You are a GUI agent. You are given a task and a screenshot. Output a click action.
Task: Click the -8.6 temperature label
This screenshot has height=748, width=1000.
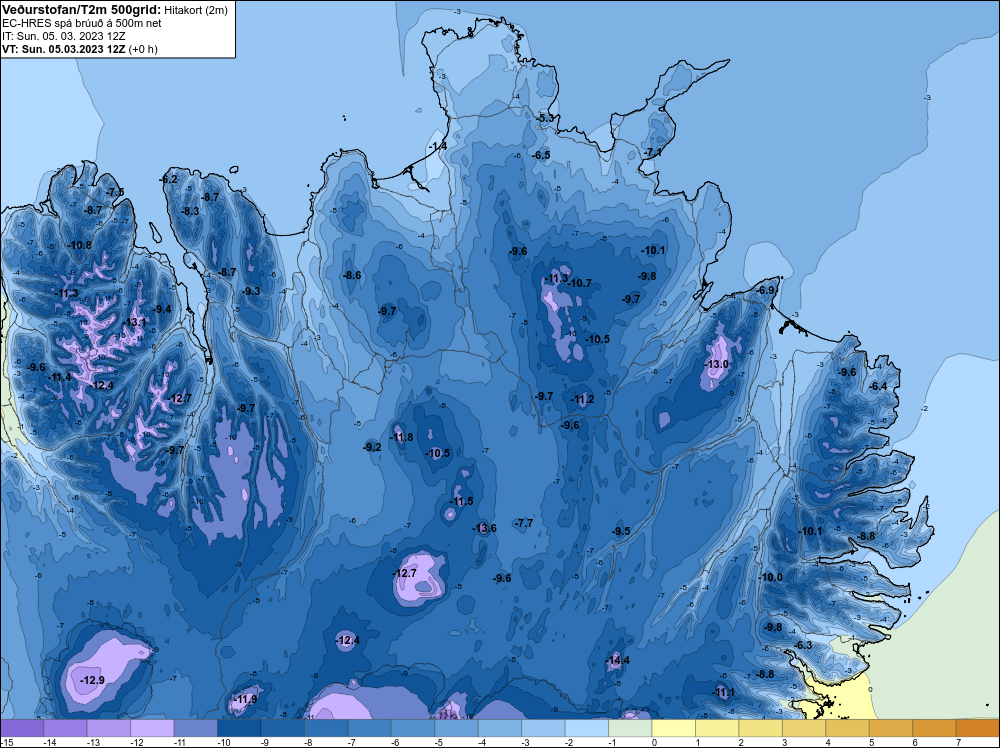(352, 275)
